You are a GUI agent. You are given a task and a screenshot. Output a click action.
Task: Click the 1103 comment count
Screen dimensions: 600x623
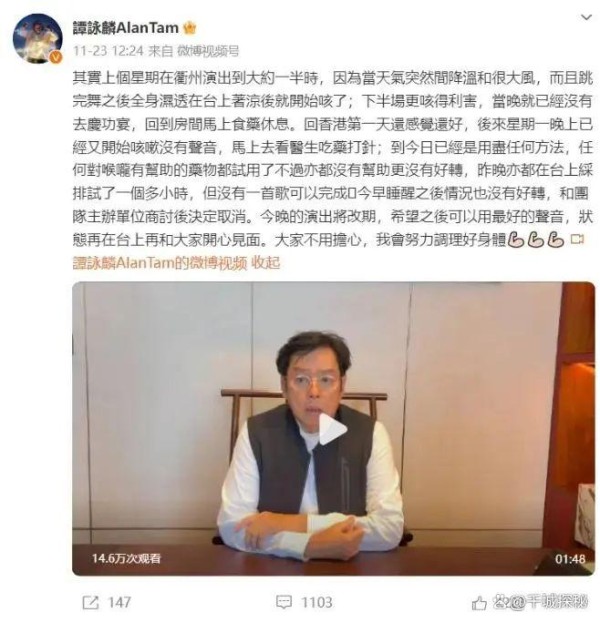[x=317, y=602]
